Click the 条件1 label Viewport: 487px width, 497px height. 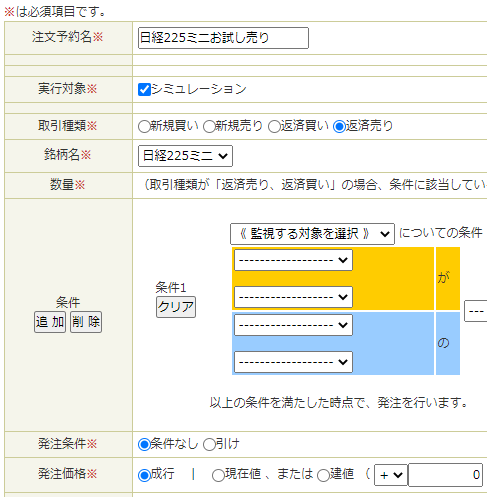click(x=171, y=288)
